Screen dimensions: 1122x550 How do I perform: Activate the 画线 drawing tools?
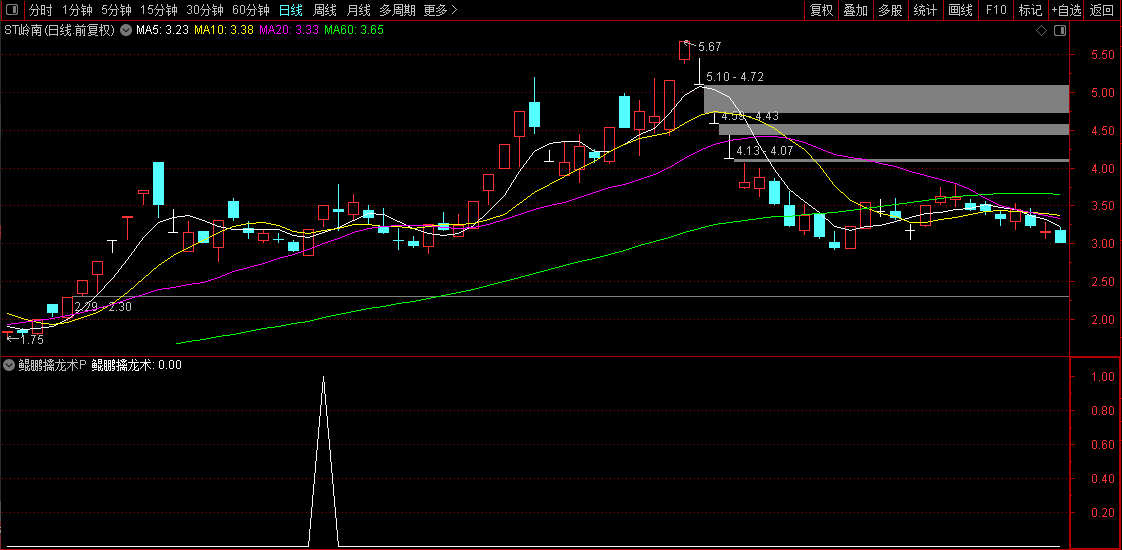[960, 10]
